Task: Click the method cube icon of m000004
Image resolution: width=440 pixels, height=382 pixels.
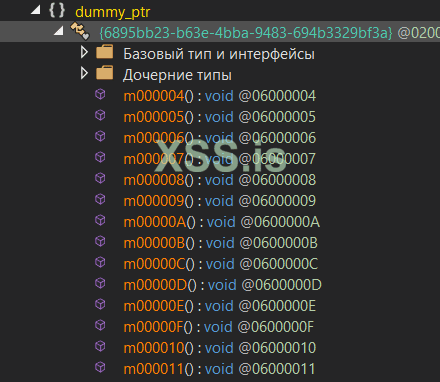Action: point(100,94)
